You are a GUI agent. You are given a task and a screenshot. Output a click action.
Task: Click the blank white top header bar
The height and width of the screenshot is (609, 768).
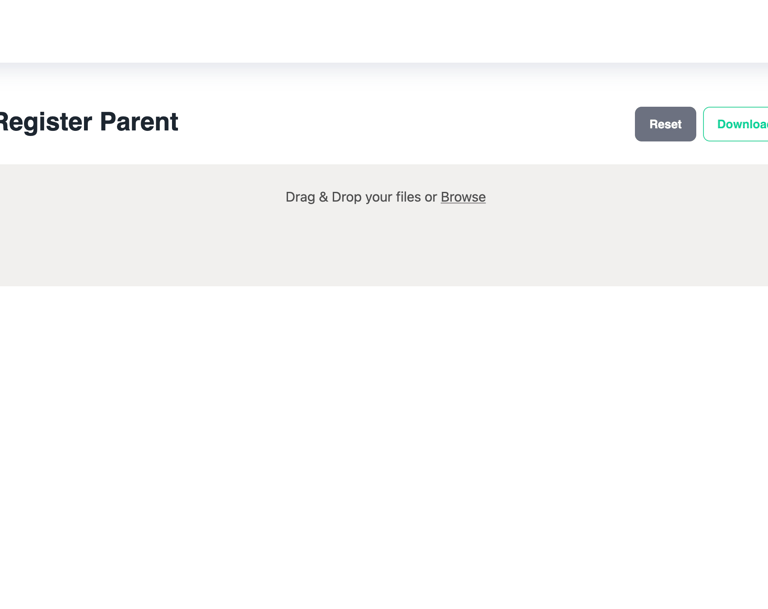click(x=384, y=30)
